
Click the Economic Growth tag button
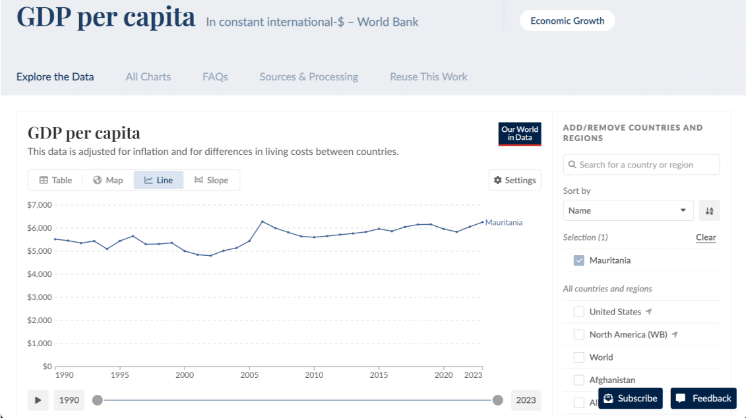[567, 20]
